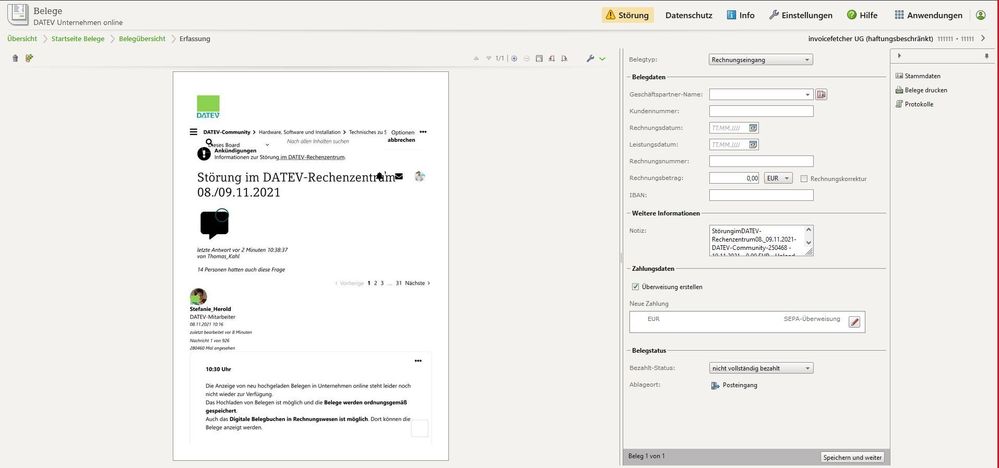Click the trash delete icon above document
The image size is (999, 468).
coord(15,58)
